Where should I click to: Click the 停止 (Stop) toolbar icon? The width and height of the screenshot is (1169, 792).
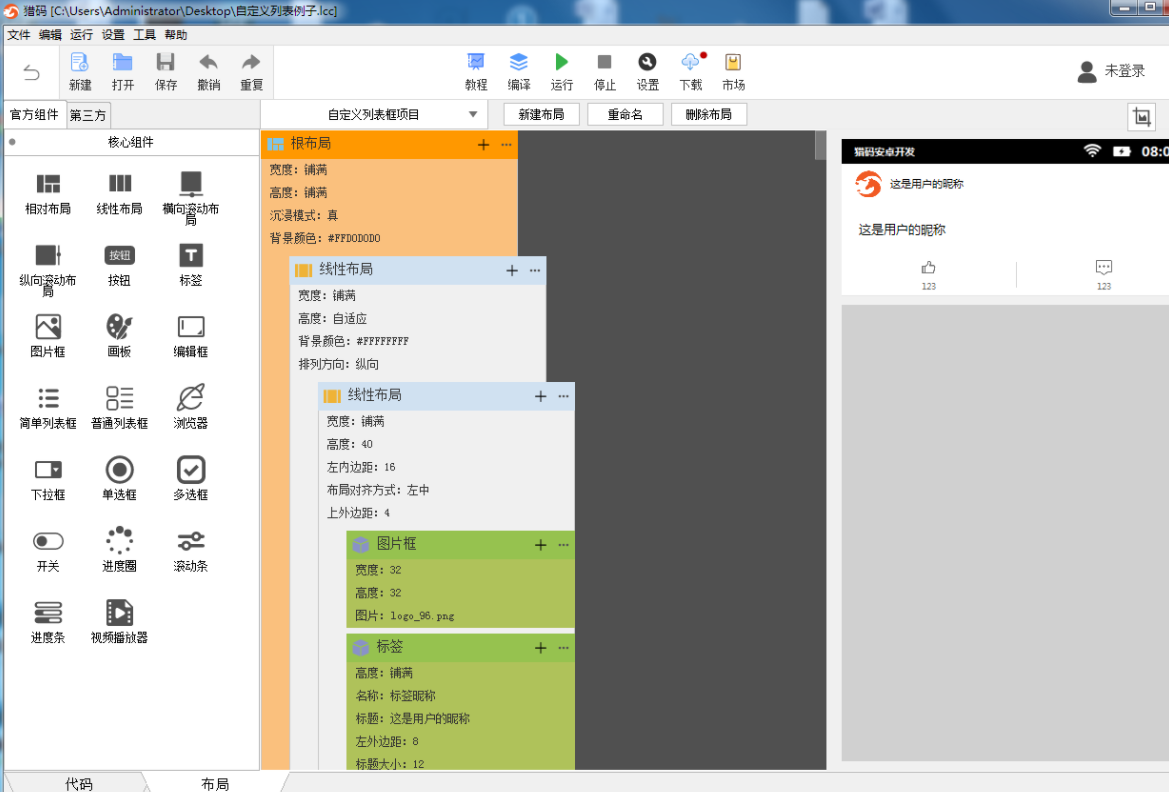[x=605, y=63]
